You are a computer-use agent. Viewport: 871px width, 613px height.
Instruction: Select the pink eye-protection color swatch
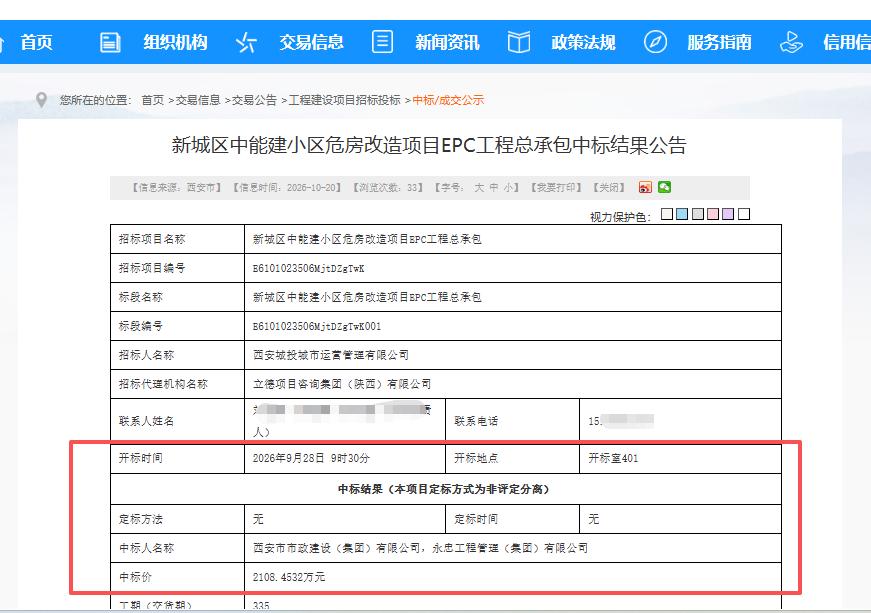click(713, 214)
